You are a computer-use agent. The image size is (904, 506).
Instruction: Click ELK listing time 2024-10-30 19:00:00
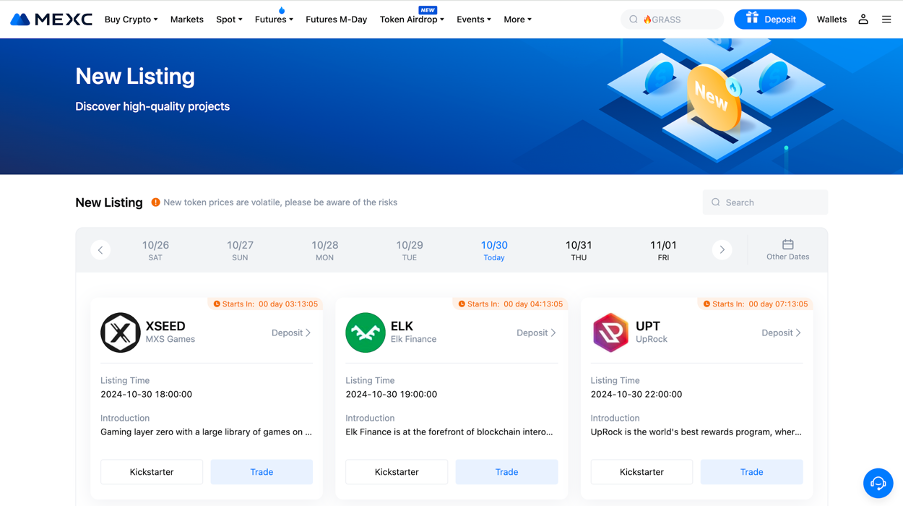point(391,394)
